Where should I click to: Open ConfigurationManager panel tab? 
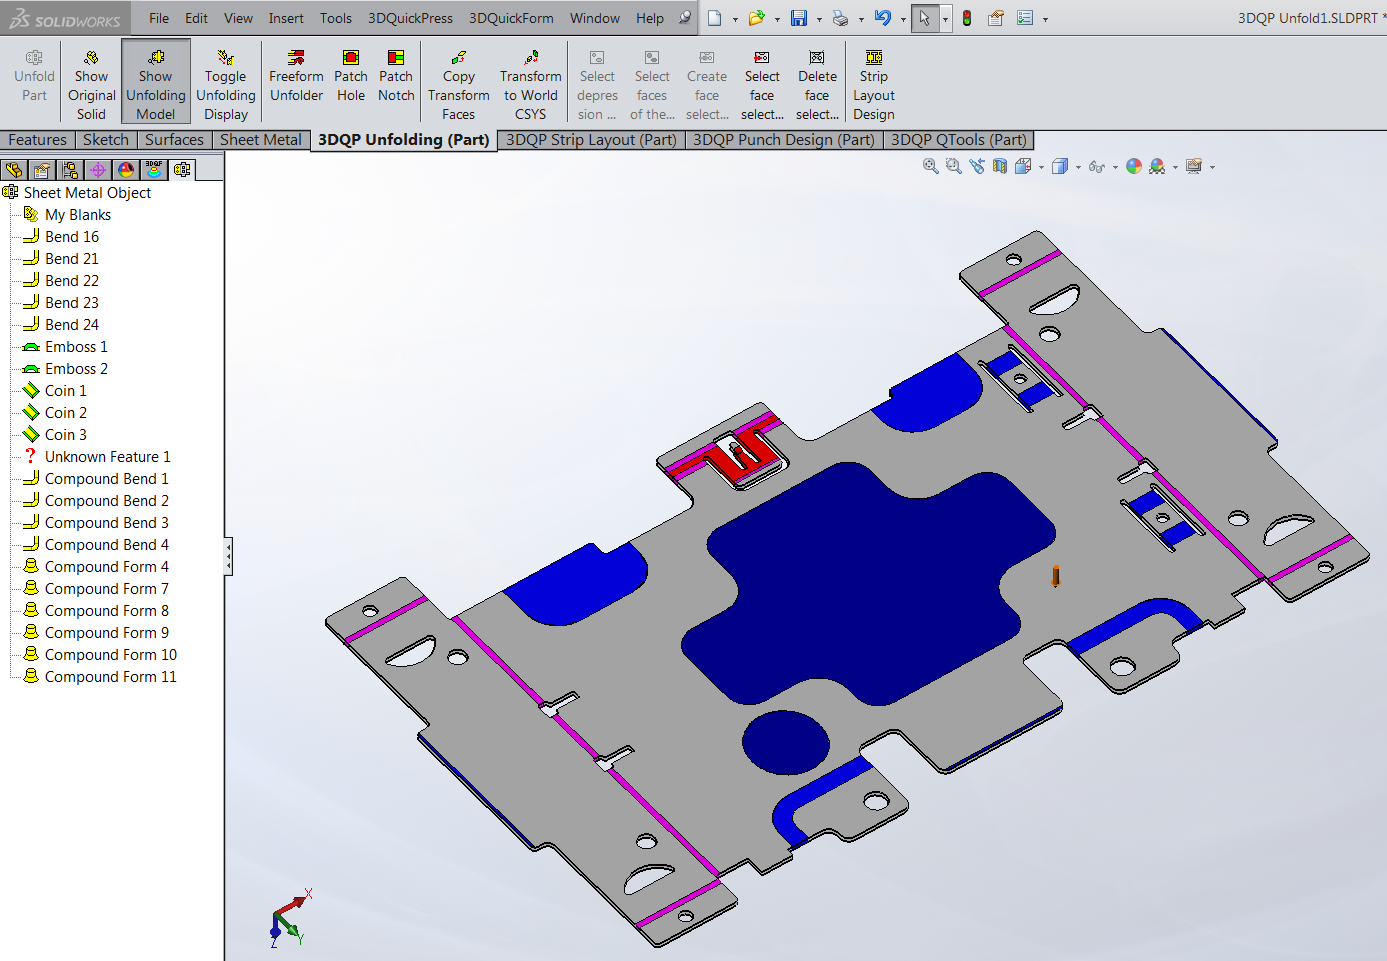[x=70, y=170]
